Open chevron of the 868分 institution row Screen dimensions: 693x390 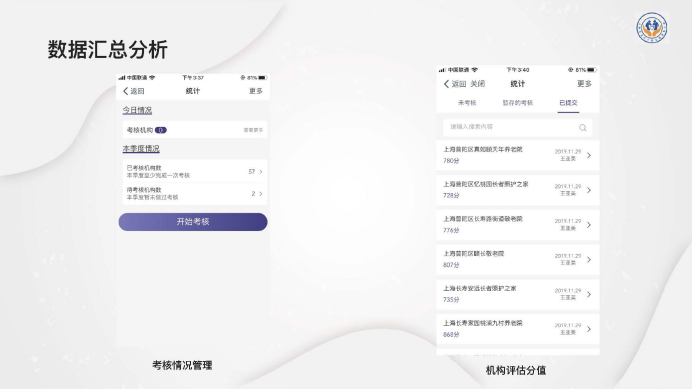click(589, 329)
